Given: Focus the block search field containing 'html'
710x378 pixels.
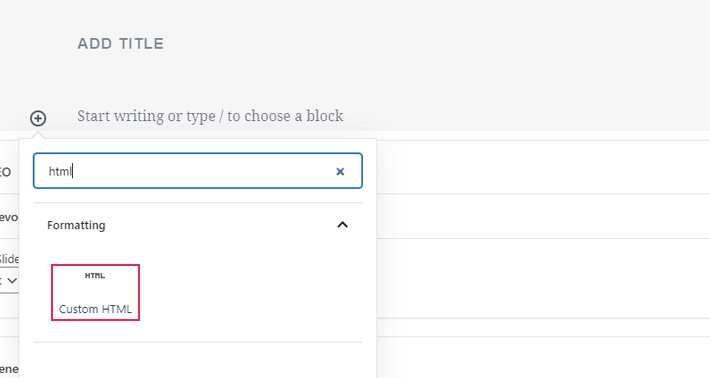Looking at the screenshot, I should [x=198, y=171].
